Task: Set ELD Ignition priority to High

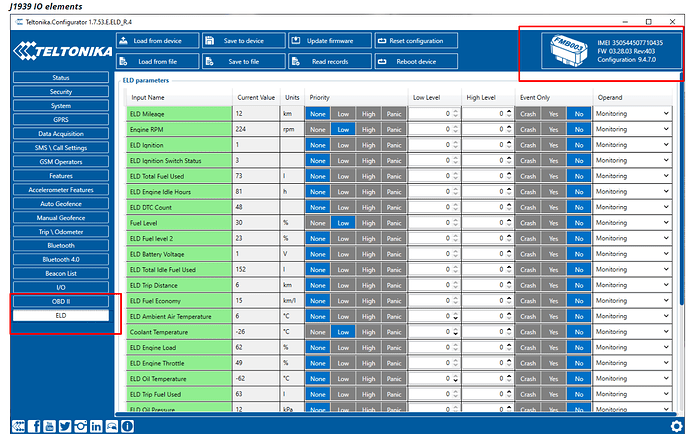Action: 369,145
